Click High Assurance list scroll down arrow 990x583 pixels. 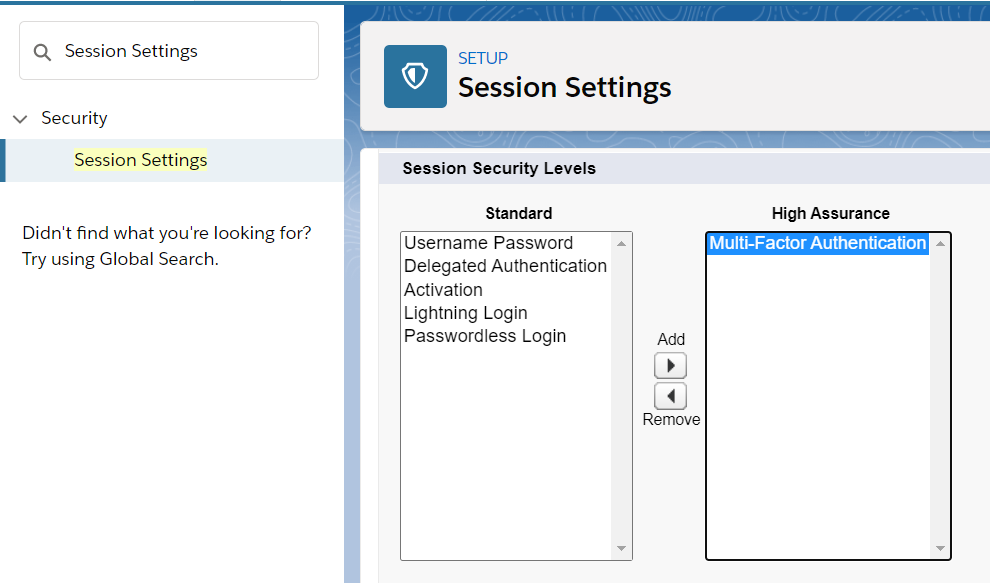coord(940,548)
